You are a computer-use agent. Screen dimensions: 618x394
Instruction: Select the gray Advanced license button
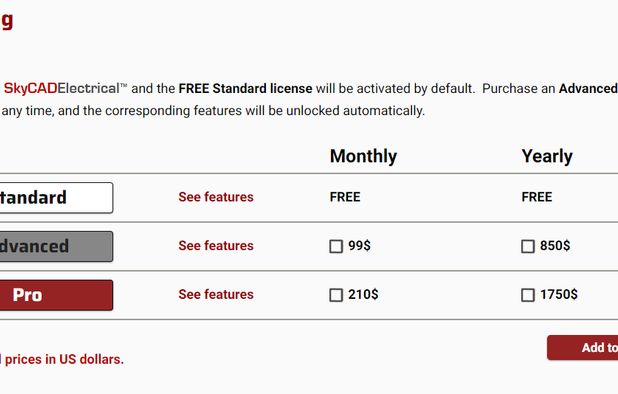click(x=56, y=247)
